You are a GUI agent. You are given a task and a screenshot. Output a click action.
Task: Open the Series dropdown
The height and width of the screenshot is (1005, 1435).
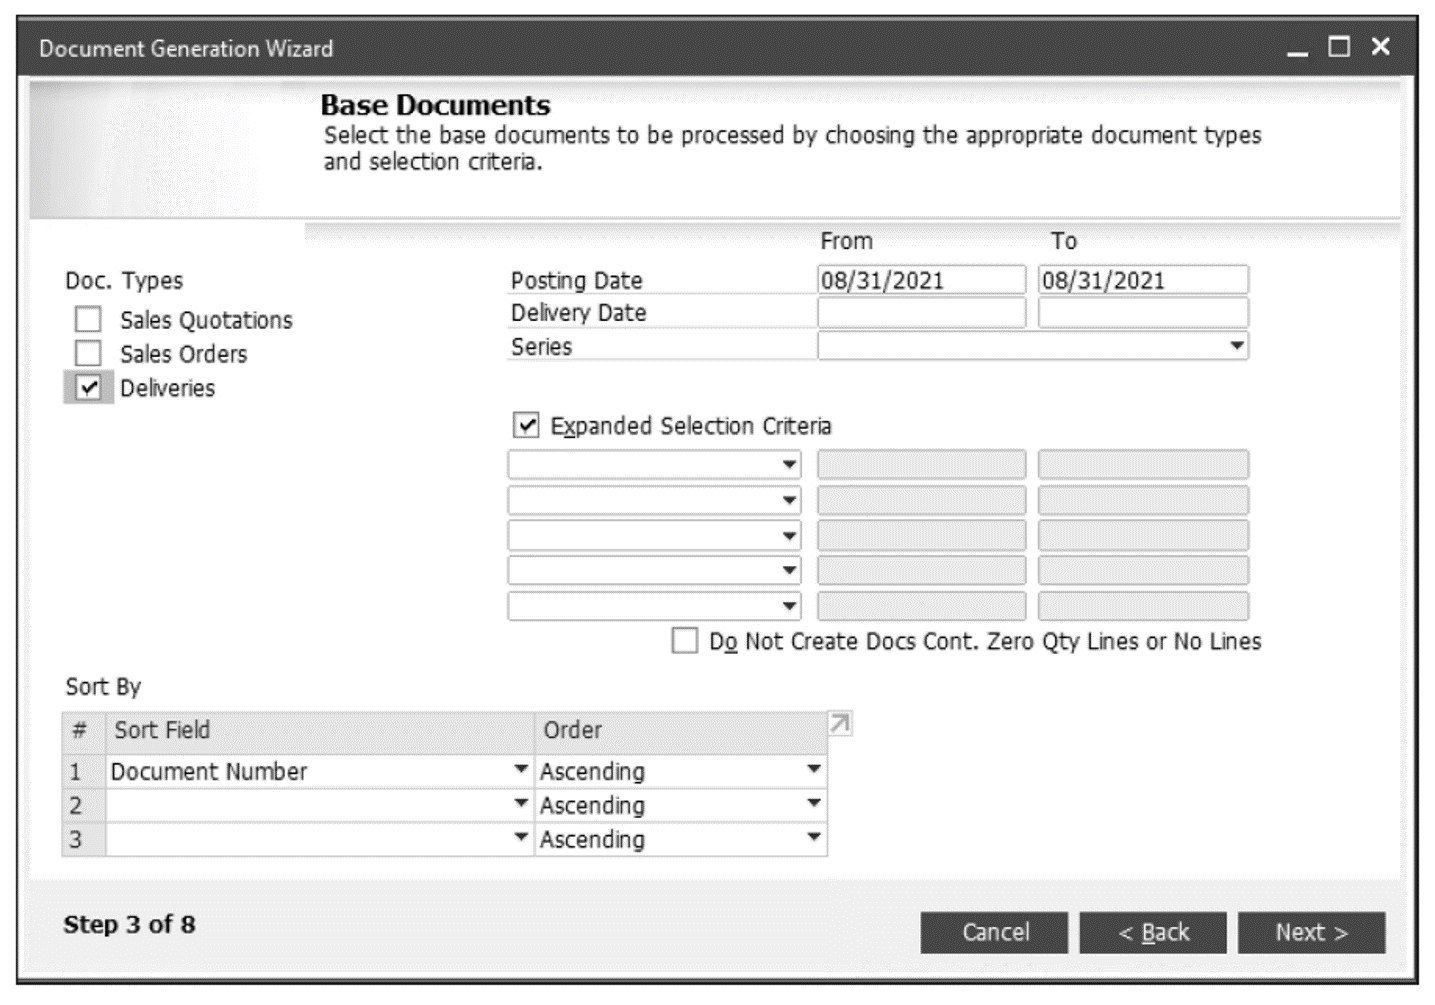click(1237, 345)
